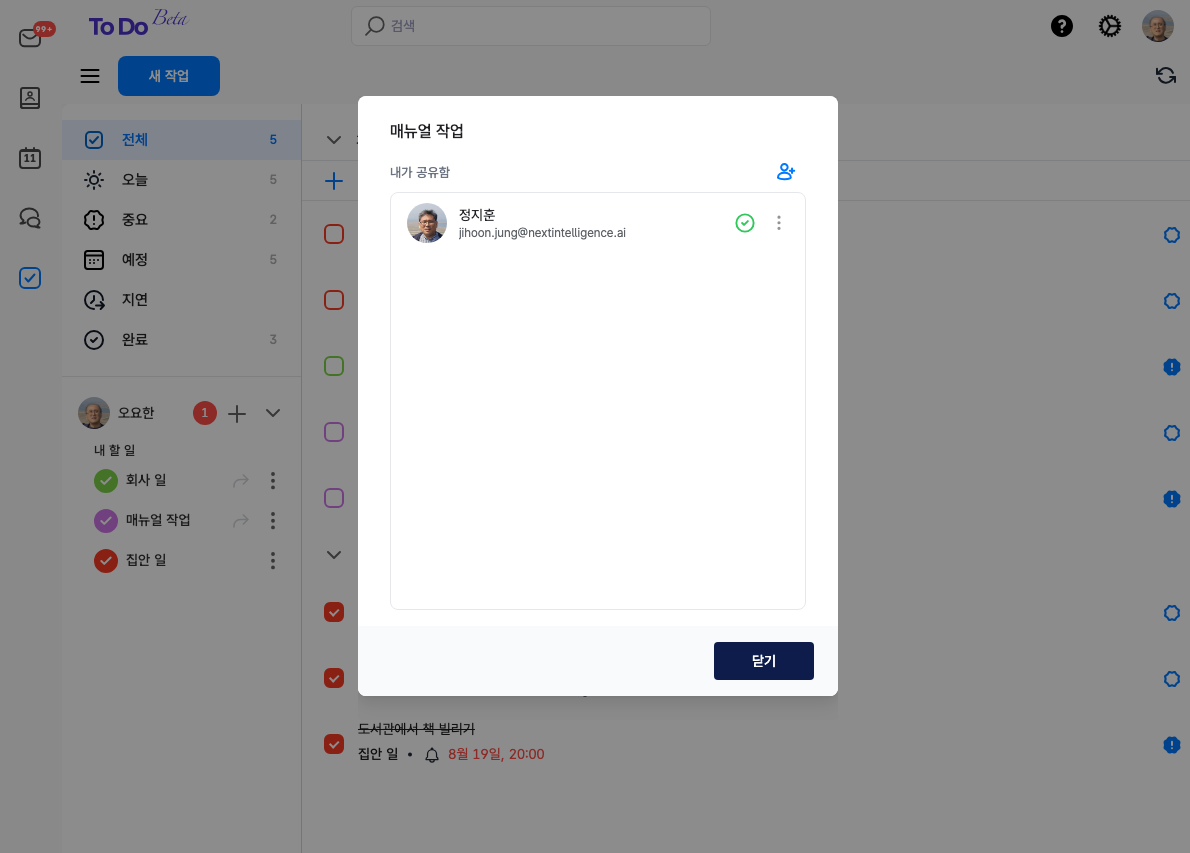Click the sync refresh icon

pyautogui.click(x=1165, y=76)
